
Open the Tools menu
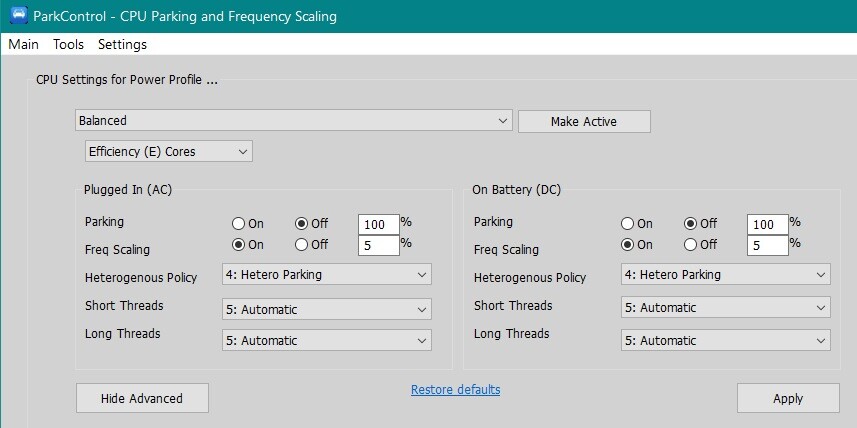tap(68, 44)
